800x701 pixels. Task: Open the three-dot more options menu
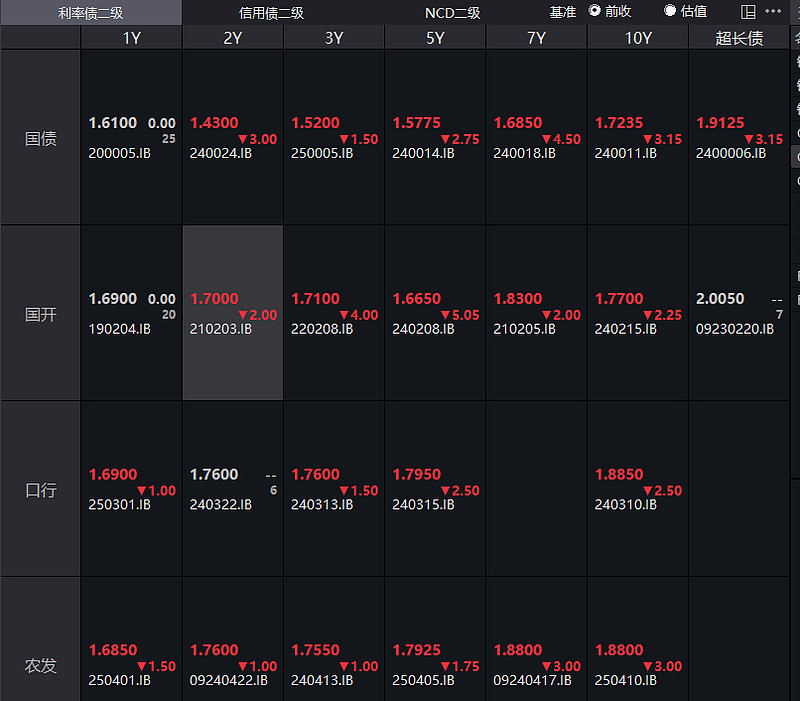[x=774, y=12]
